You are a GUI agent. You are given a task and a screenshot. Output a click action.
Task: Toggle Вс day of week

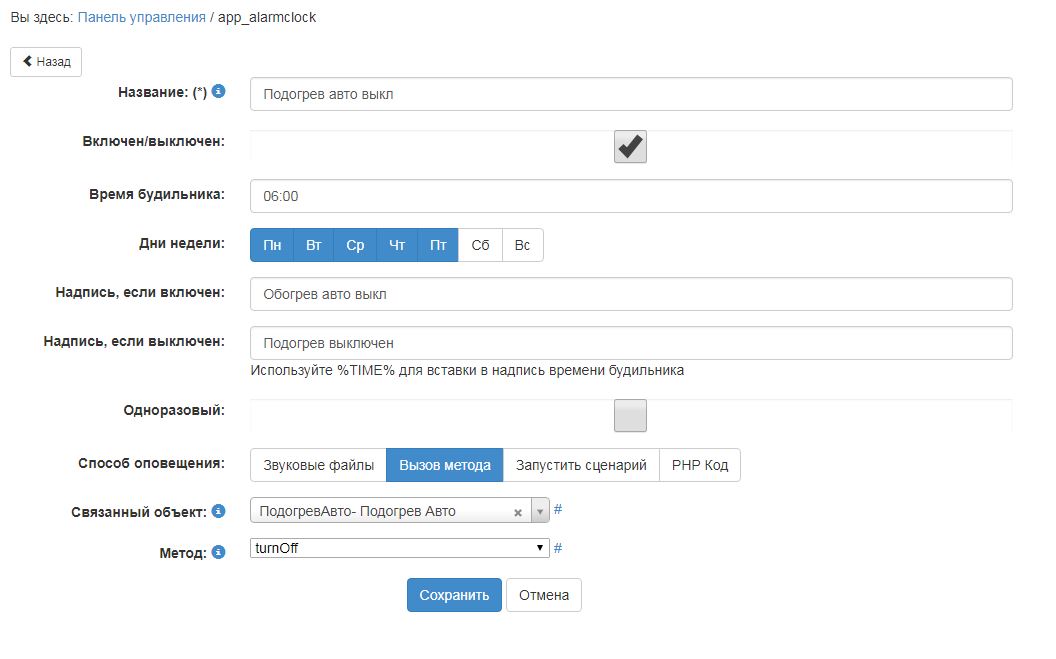(522, 245)
